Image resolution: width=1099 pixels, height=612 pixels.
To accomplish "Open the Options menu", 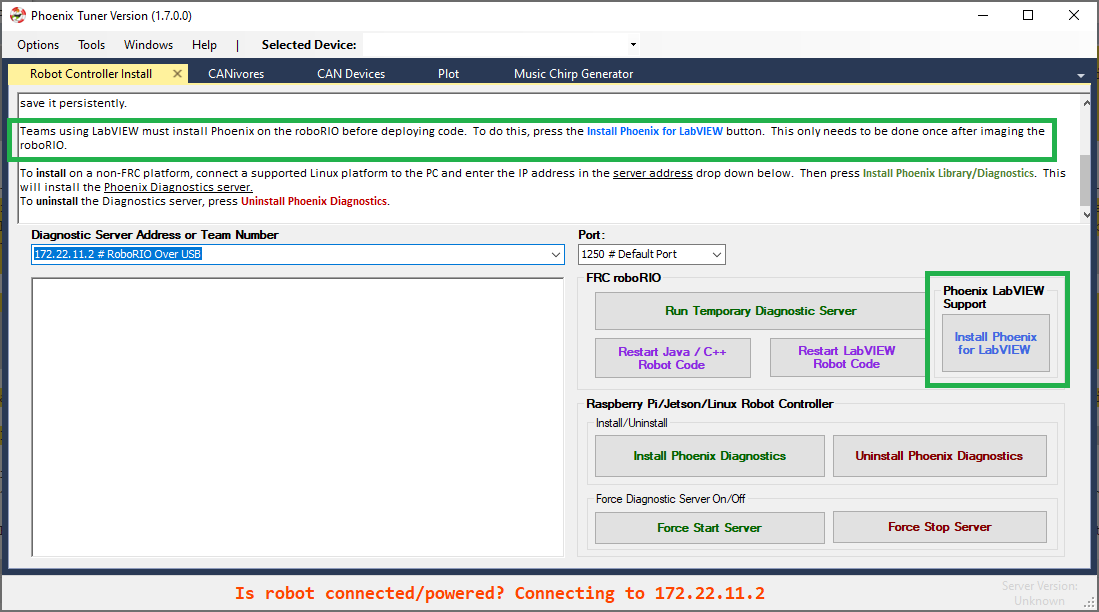I will coord(38,45).
